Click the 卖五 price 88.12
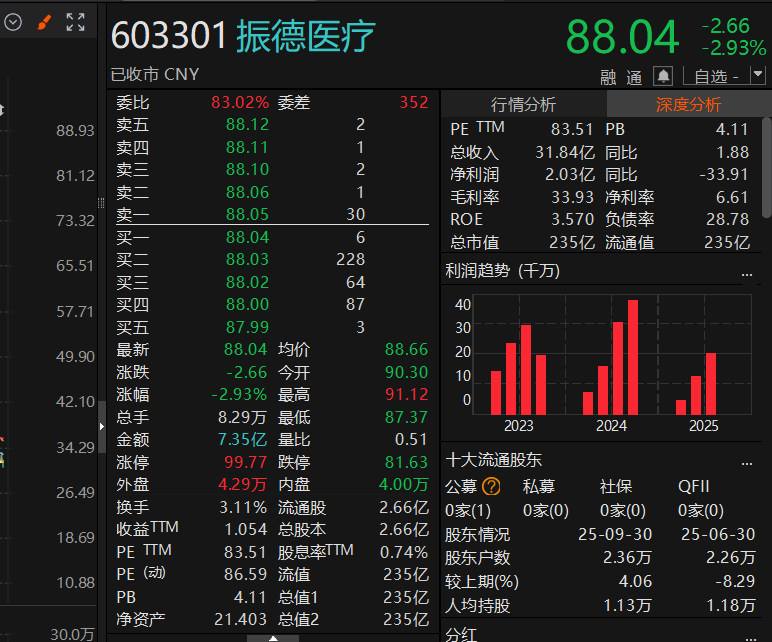Image resolution: width=772 pixels, height=642 pixels. point(247,125)
